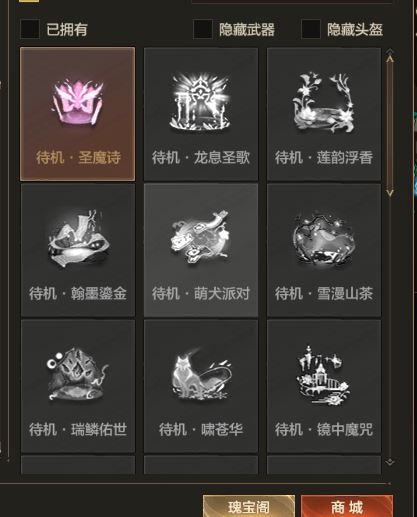Choose the 待机·龙息圣歌 throne icon

[x=201, y=102]
